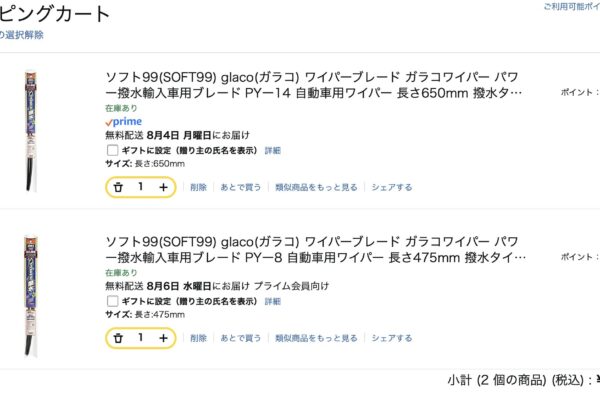Click plus icon for the 650mm wiper
600x400 pixels.
[x=163, y=187]
